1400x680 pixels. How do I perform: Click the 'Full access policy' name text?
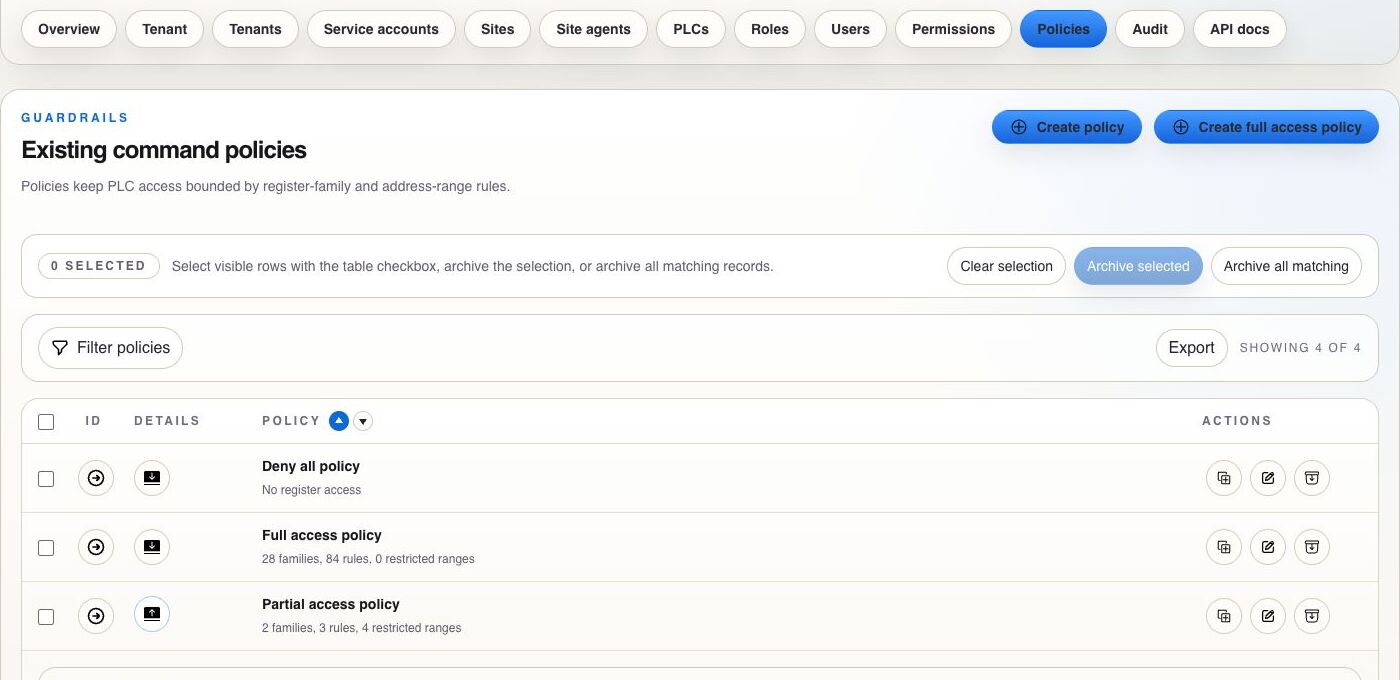point(322,535)
